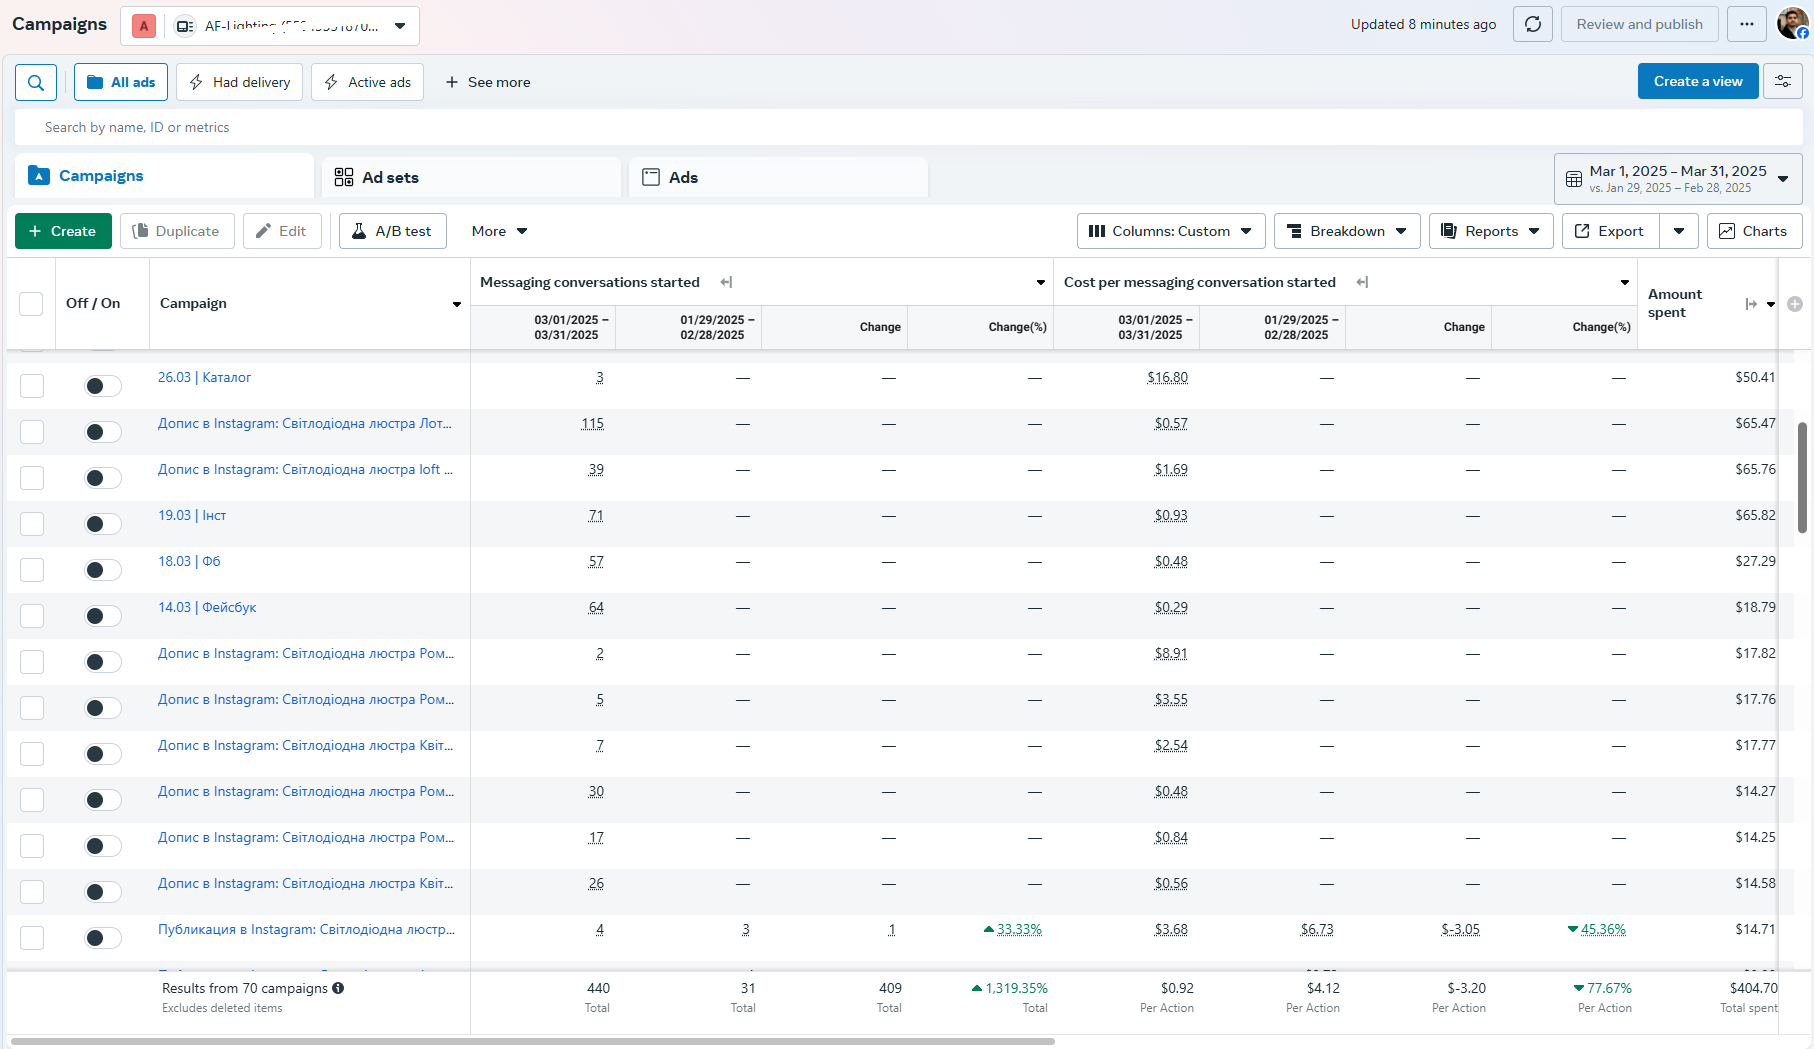Click the Duplicate button

point(177,231)
